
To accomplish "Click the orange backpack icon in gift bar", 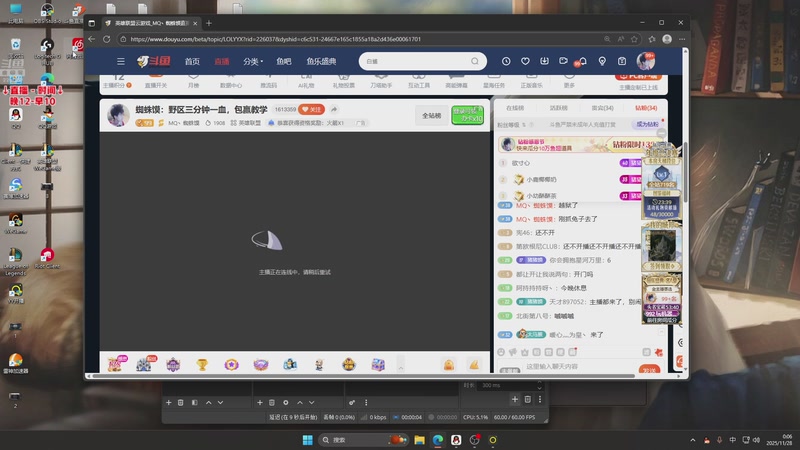I will pos(448,365).
